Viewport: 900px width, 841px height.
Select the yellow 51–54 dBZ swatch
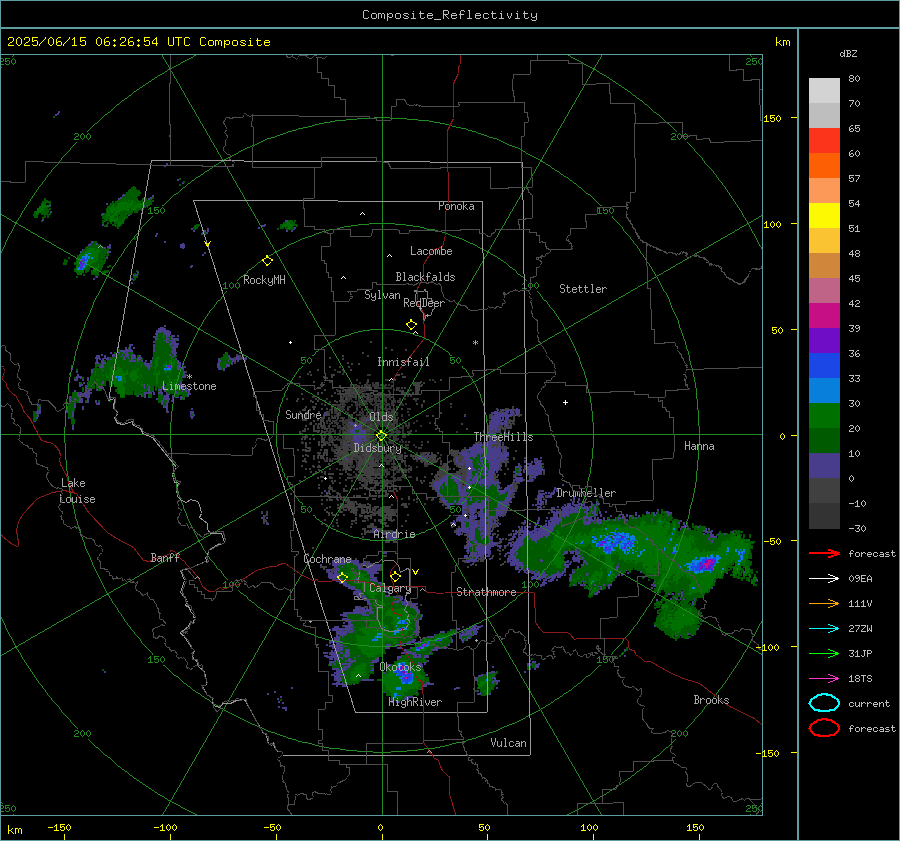click(824, 216)
